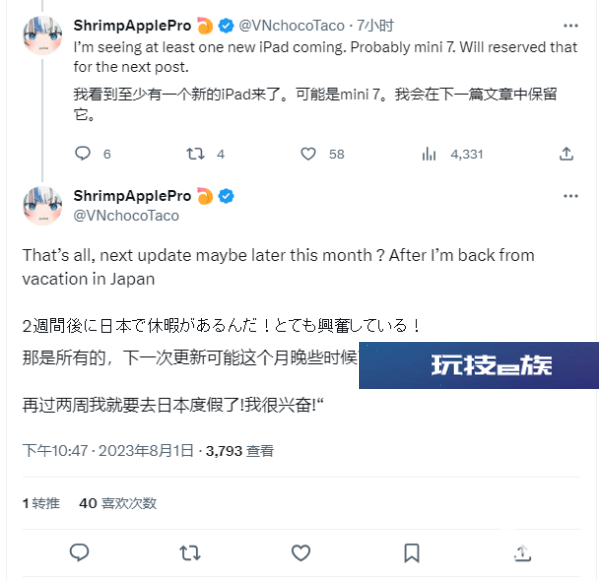The height and width of the screenshot is (580, 600).
Task: Open the @VNchocoTaco handle under the main tweet name
Action: (x=126, y=216)
